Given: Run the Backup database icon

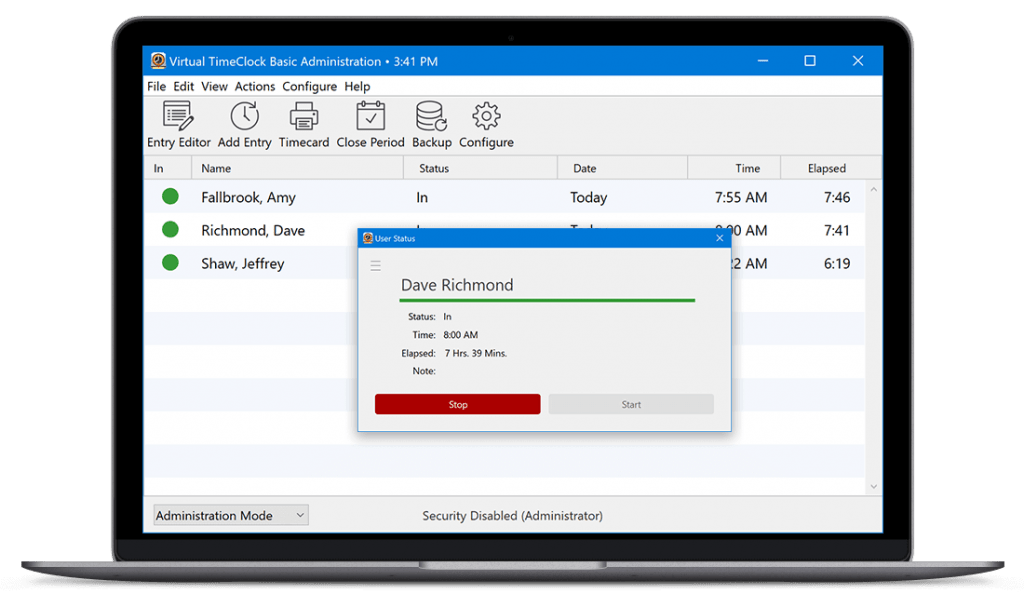Looking at the screenshot, I should coord(431,116).
